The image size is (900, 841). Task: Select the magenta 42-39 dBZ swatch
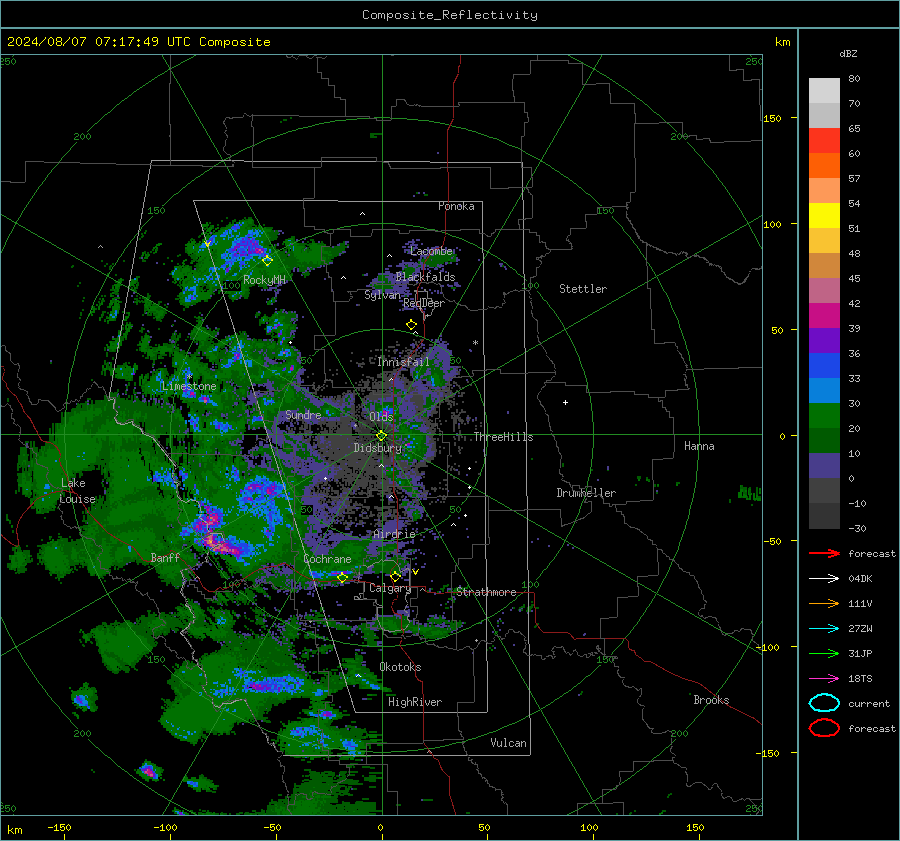point(824,316)
